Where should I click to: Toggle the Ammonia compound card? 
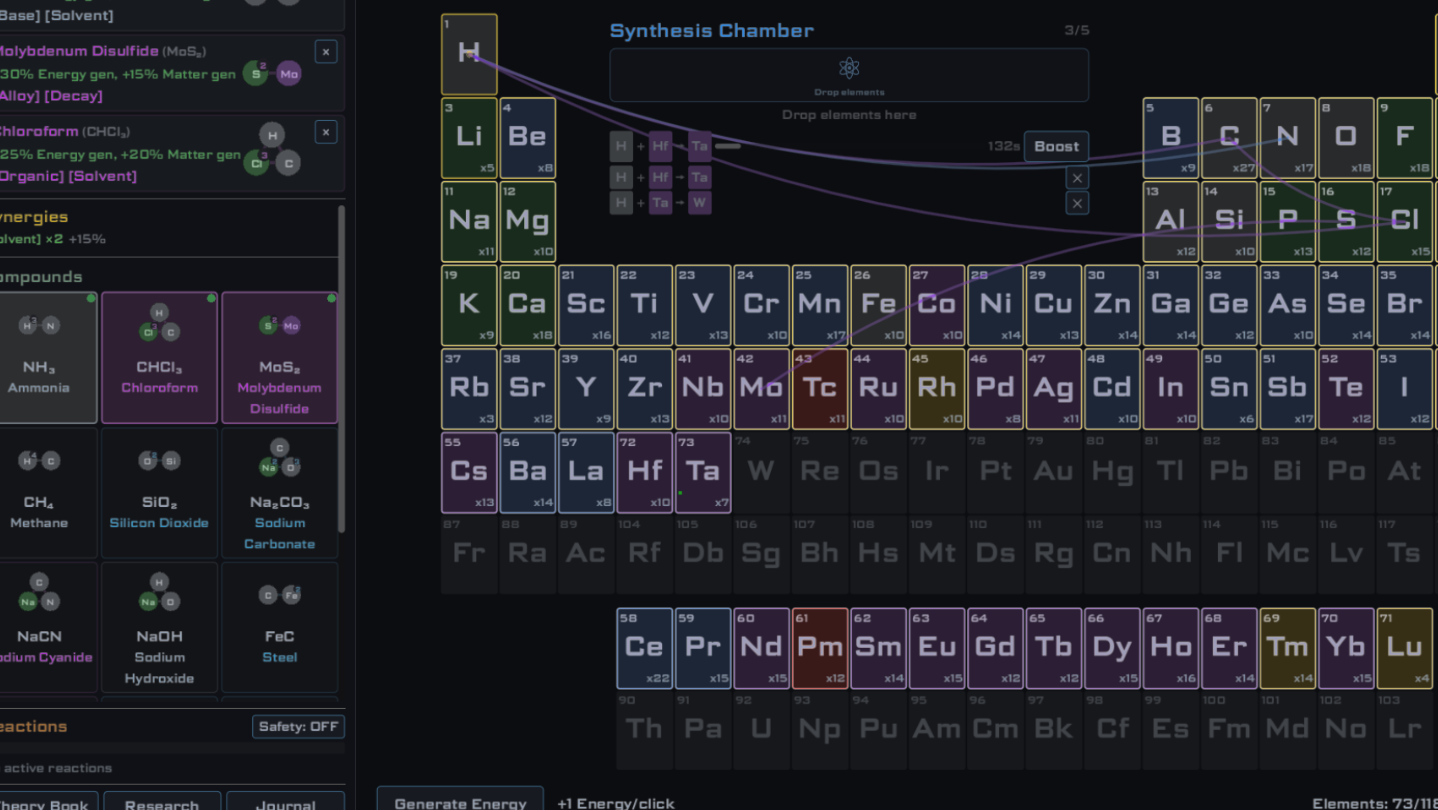pyautogui.click(x=40, y=357)
